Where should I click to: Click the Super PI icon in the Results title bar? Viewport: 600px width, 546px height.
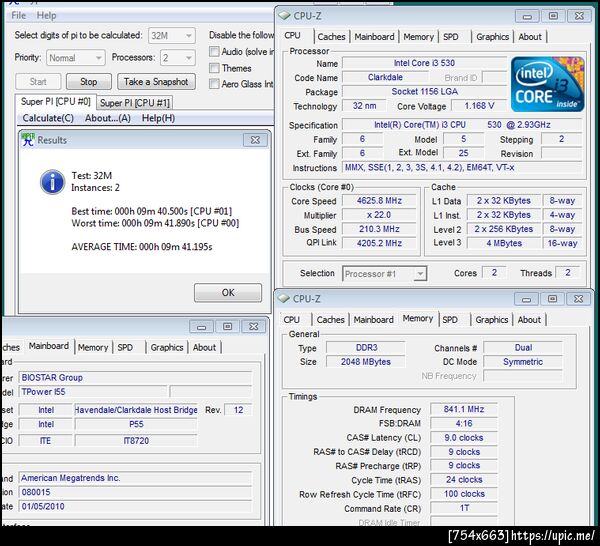(x=28, y=140)
